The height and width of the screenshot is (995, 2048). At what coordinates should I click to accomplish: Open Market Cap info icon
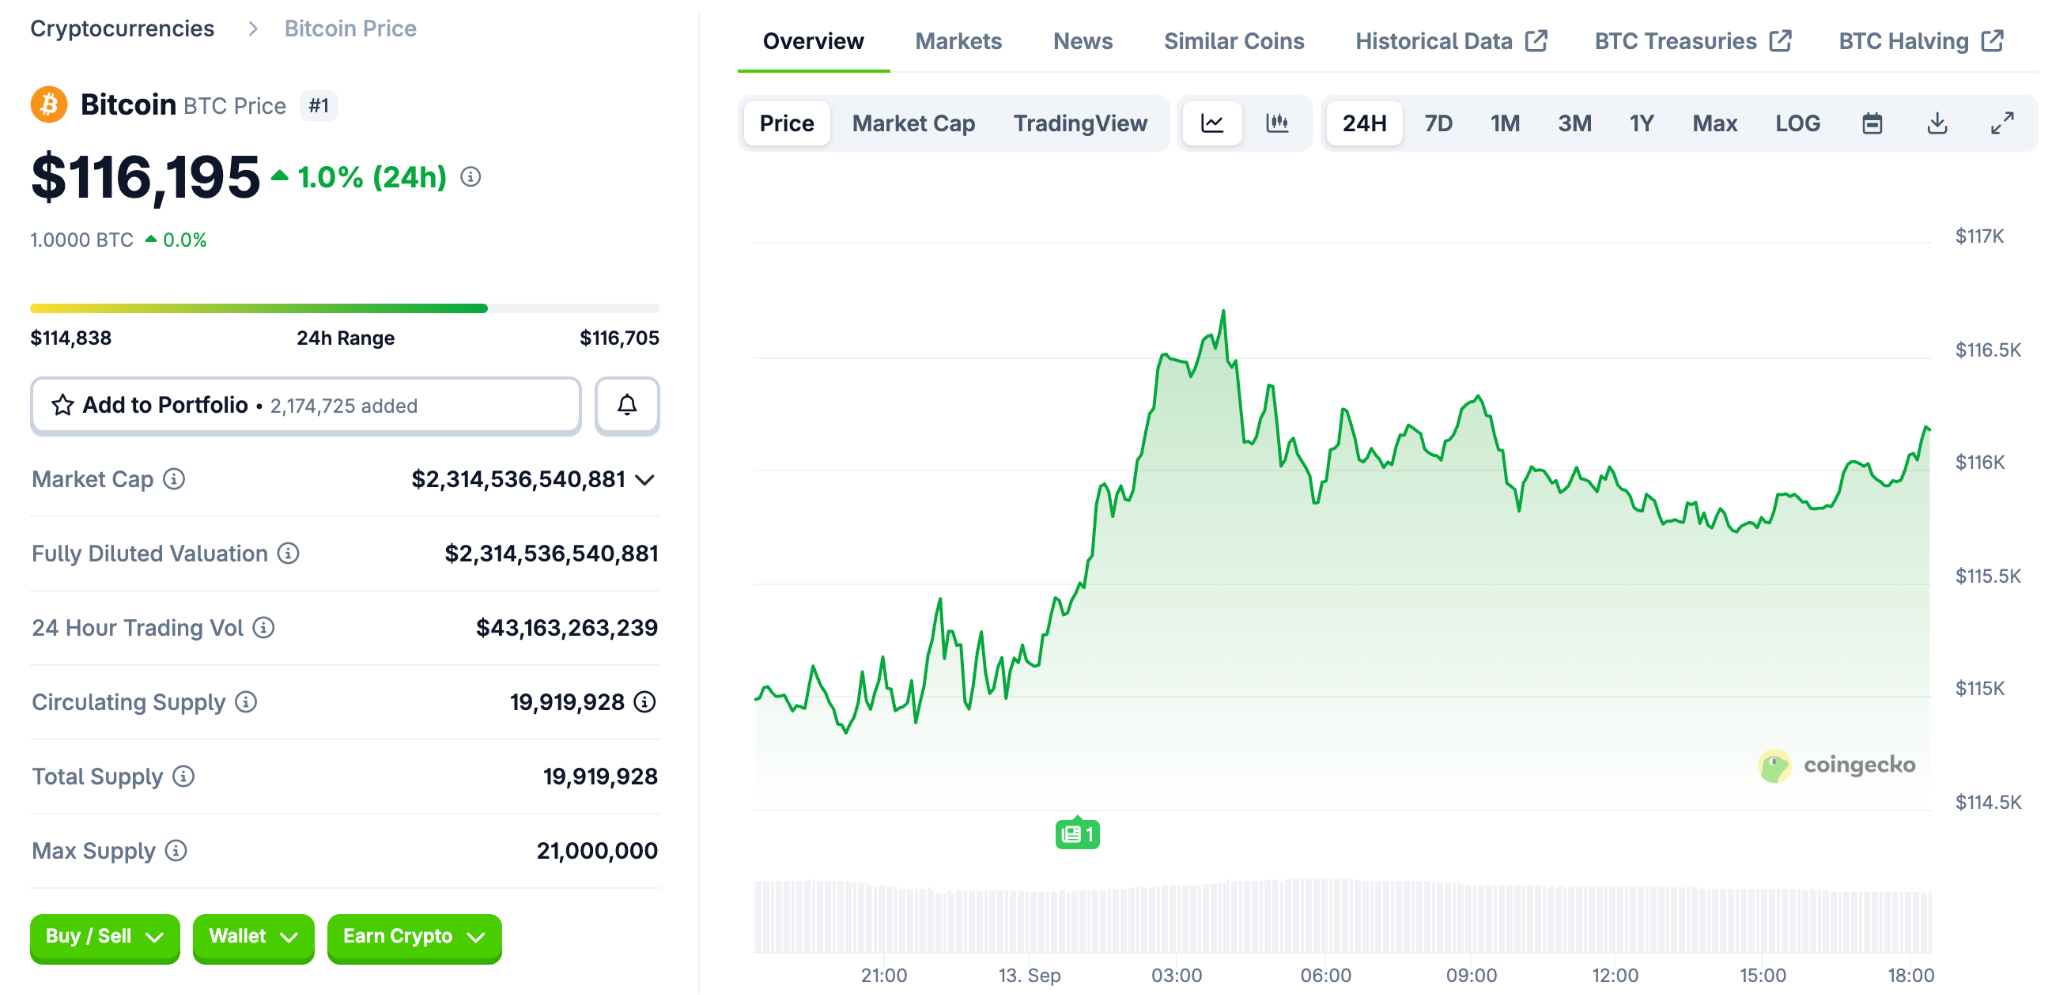pos(174,479)
